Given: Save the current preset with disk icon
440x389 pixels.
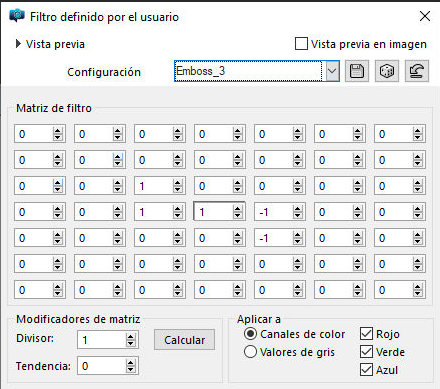Looking at the screenshot, I should pos(357,71).
